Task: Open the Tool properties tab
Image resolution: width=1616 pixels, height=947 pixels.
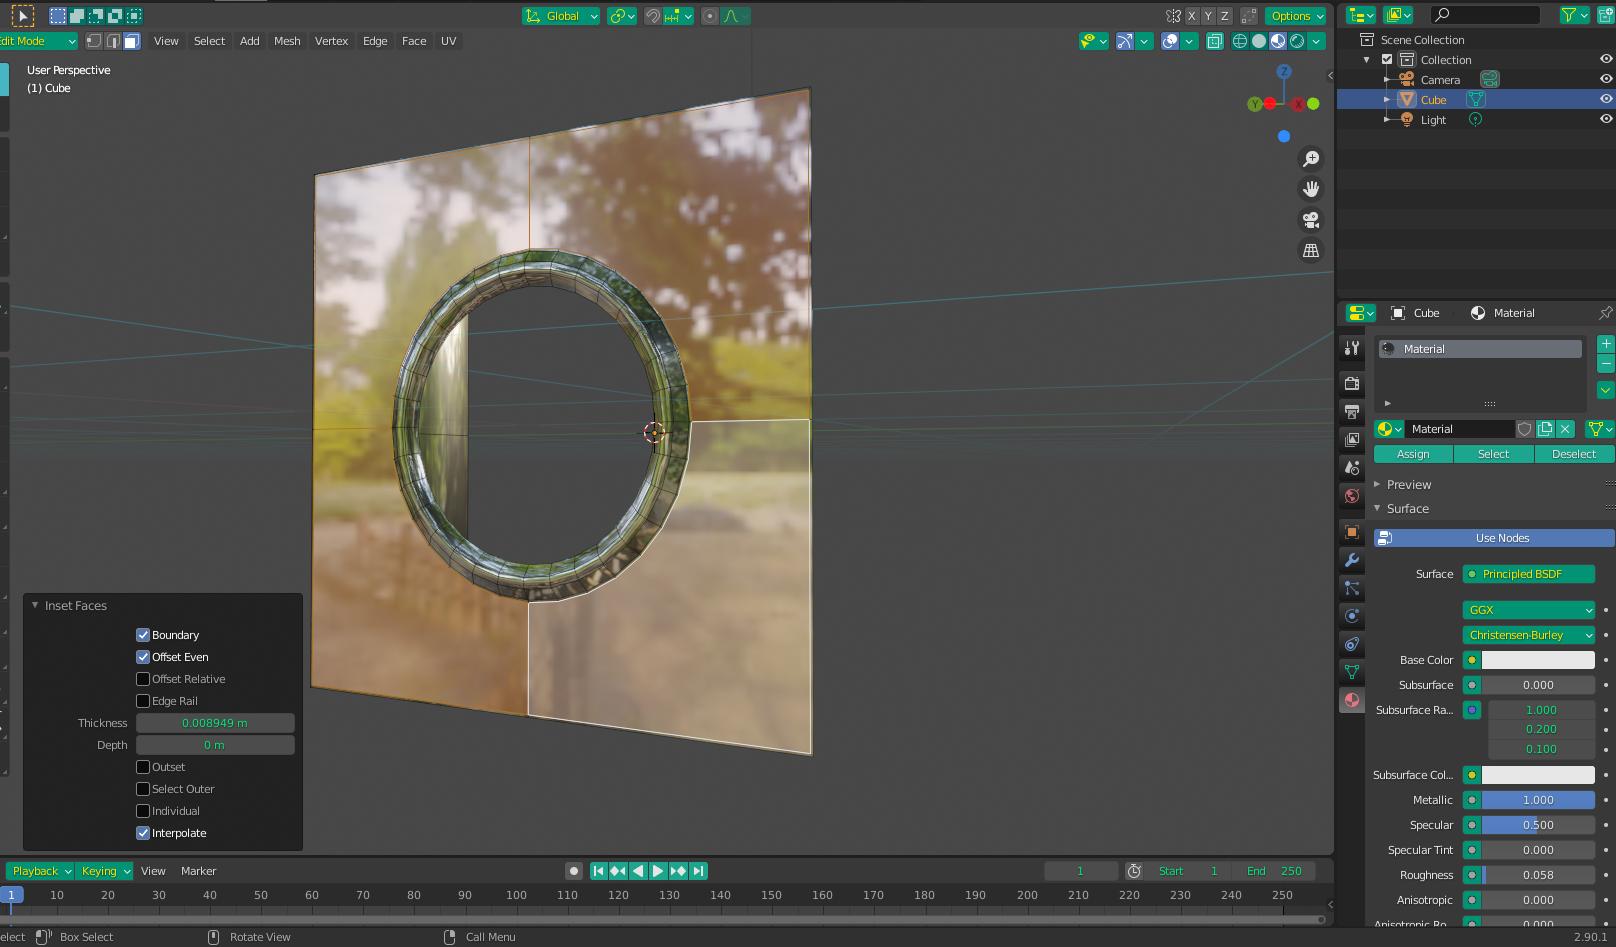Action: [1352, 348]
